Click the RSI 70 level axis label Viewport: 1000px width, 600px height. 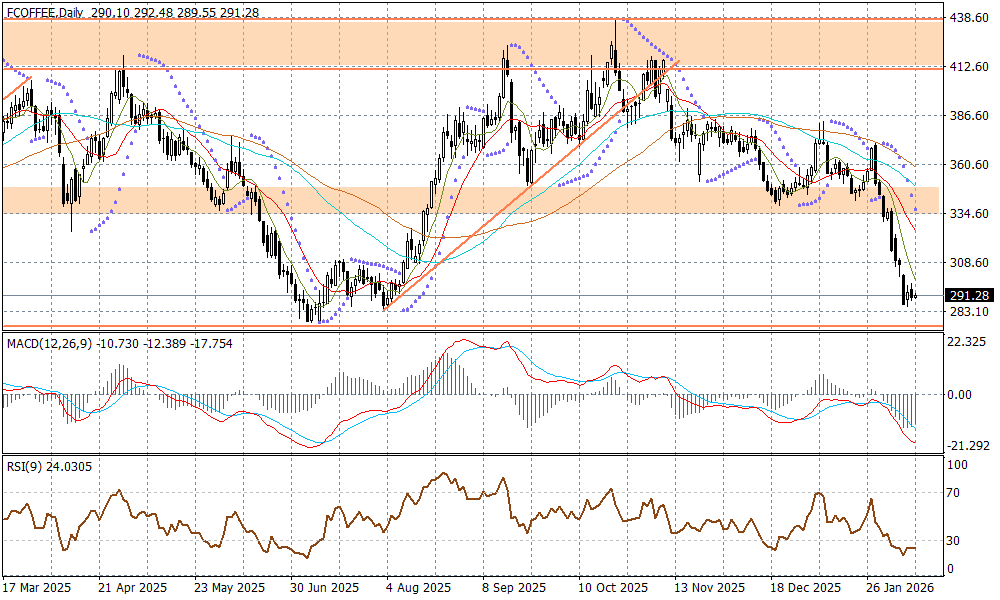click(x=955, y=493)
